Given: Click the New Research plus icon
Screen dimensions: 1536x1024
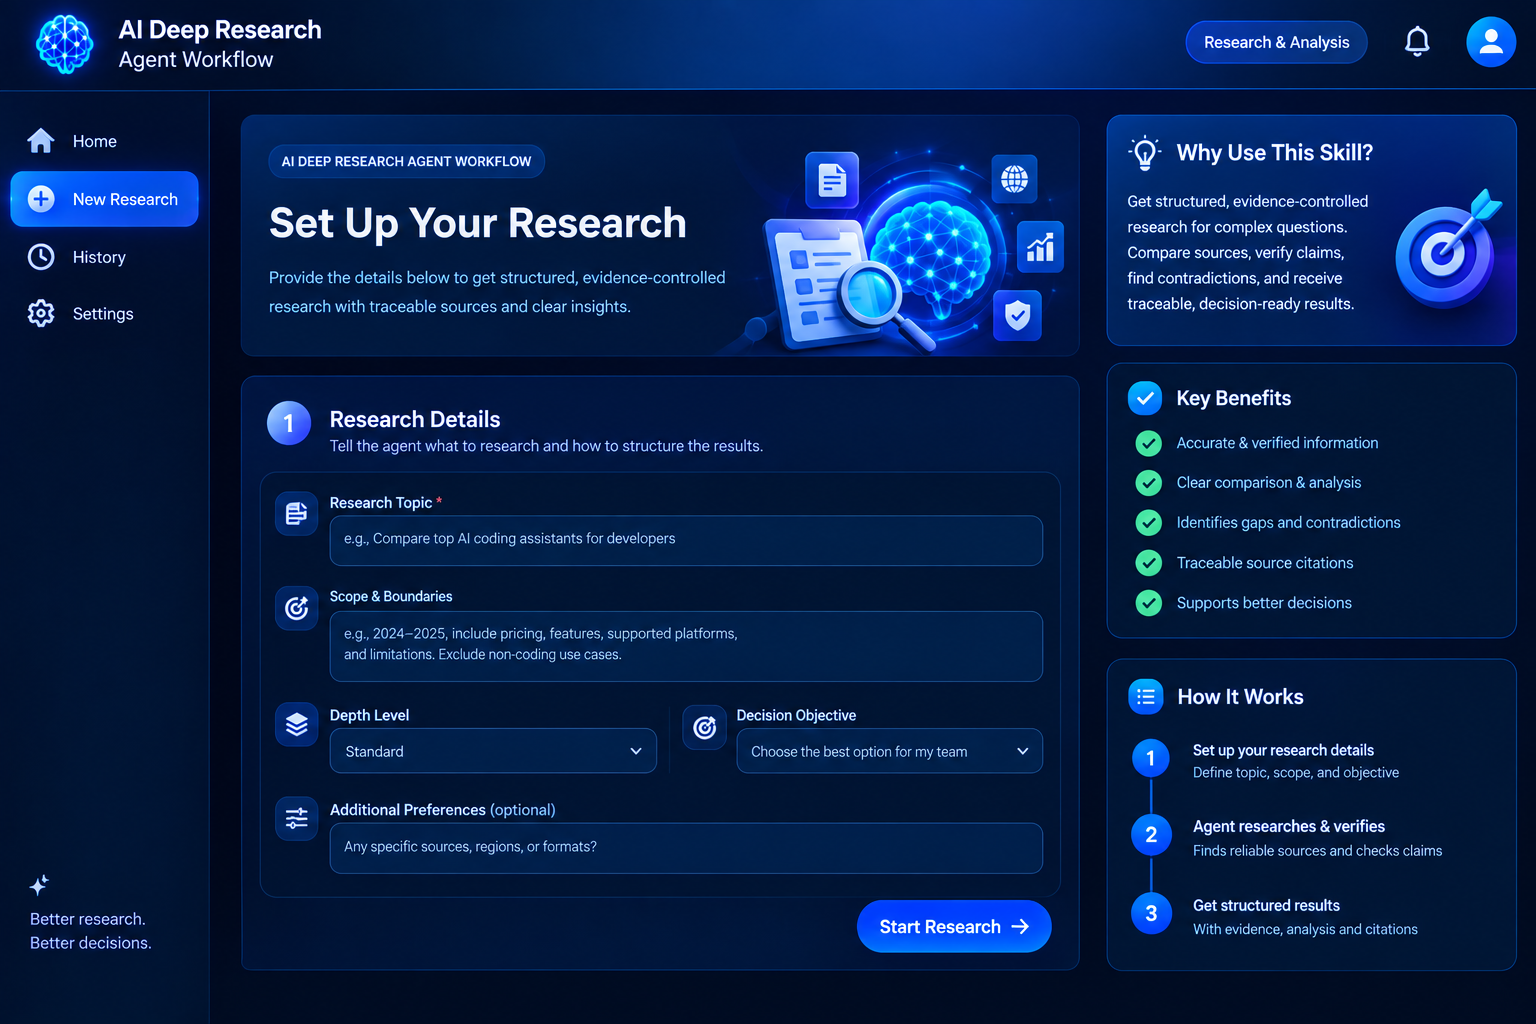Looking at the screenshot, I should (41, 199).
